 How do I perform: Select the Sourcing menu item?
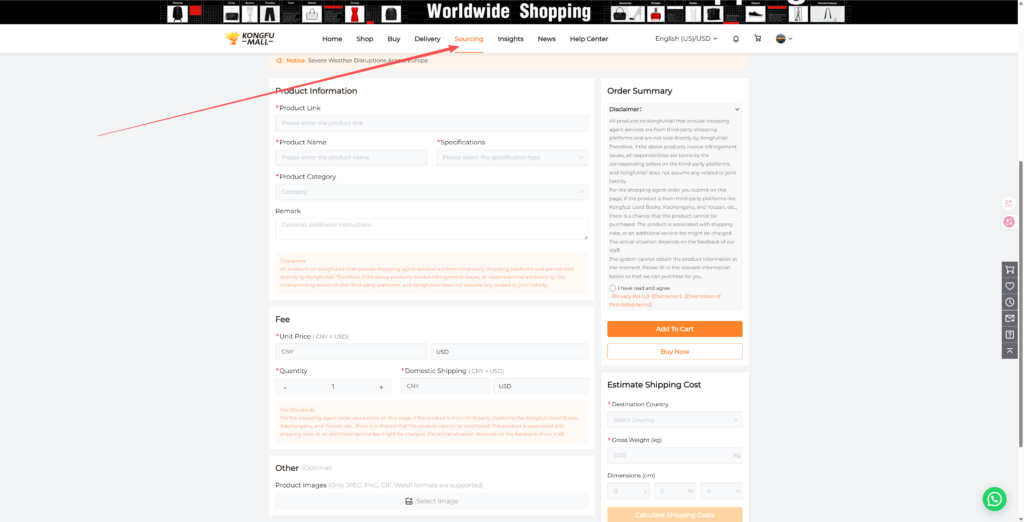469,39
